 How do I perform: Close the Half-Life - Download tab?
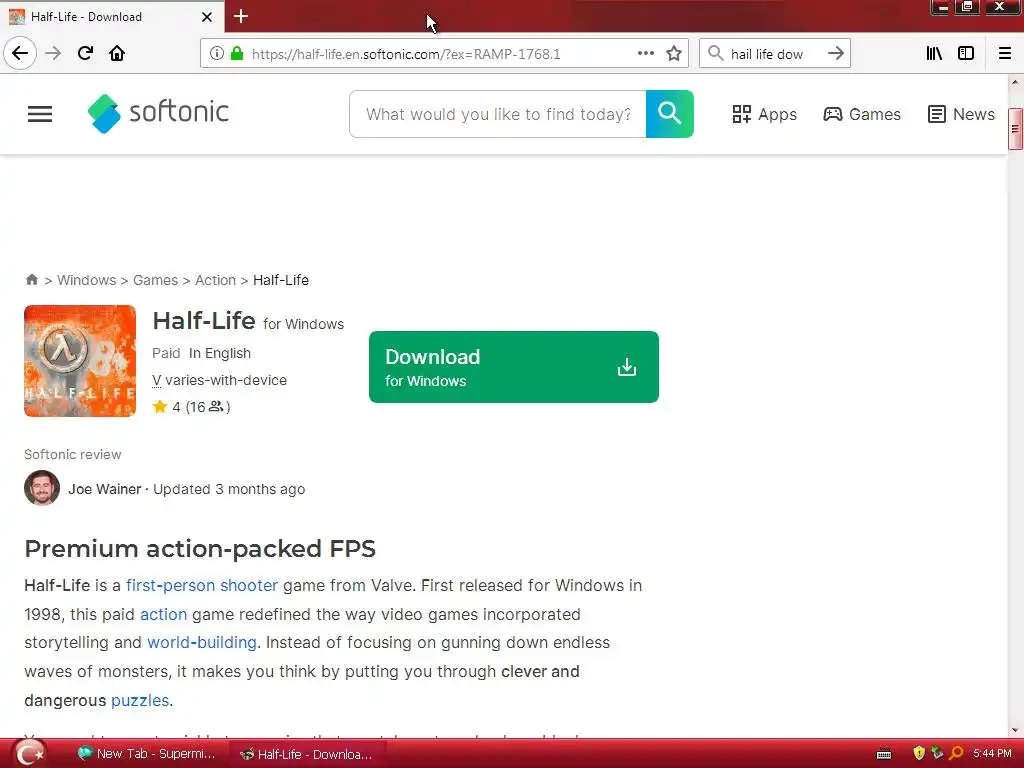coord(206,17)
